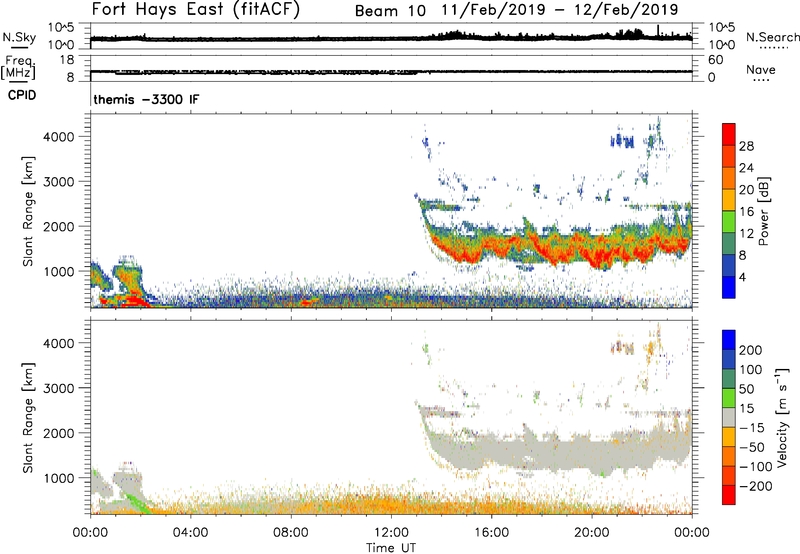Image resolution: width=800 pixels, height=554 pixels.
Task: Click the '200' tick on the velocity colorbar
Action: (x=750, y=350)
